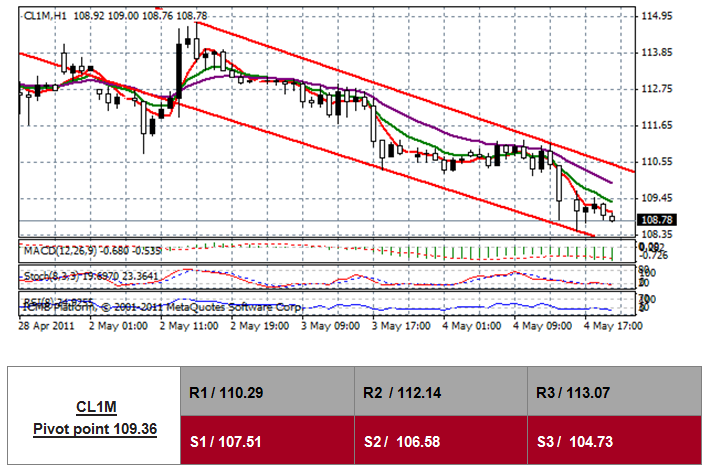Select the R2 / 112.14 resistance cell
Viewport: 707px width, 472px height.
(441, 391)
